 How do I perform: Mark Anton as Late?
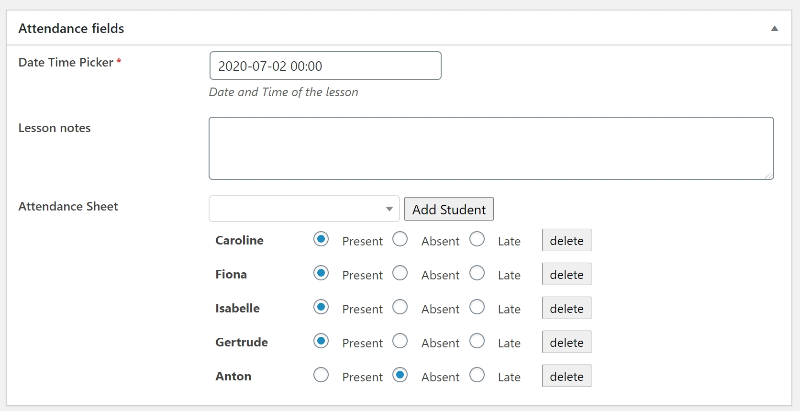pos(477,375)
